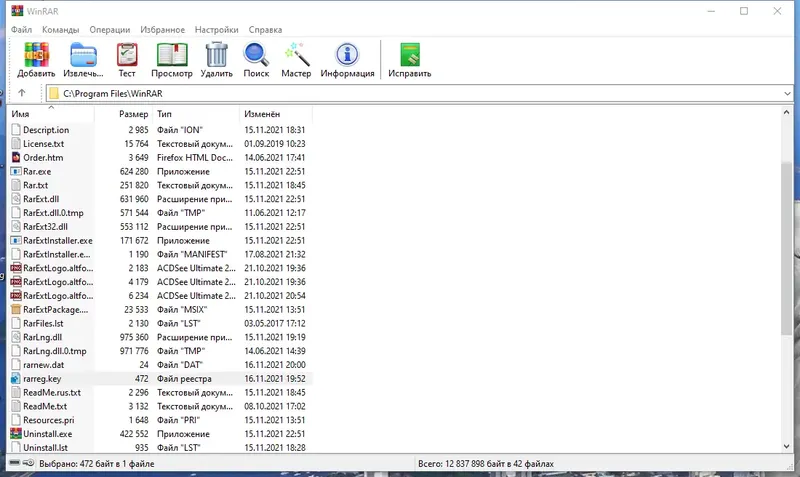Screen dimensions: 800x477
Task: Click the ACDSee icon of the 2 183 byte RarExtLogo file
Action: (x=16, y=268)
